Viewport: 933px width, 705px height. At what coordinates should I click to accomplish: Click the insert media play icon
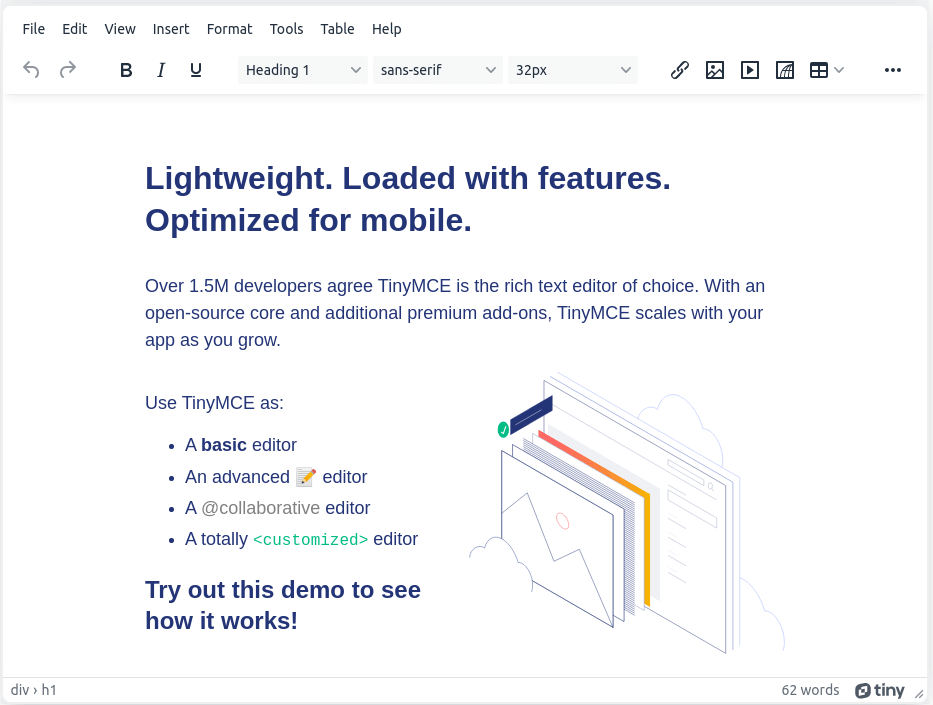tap(749, 70)
